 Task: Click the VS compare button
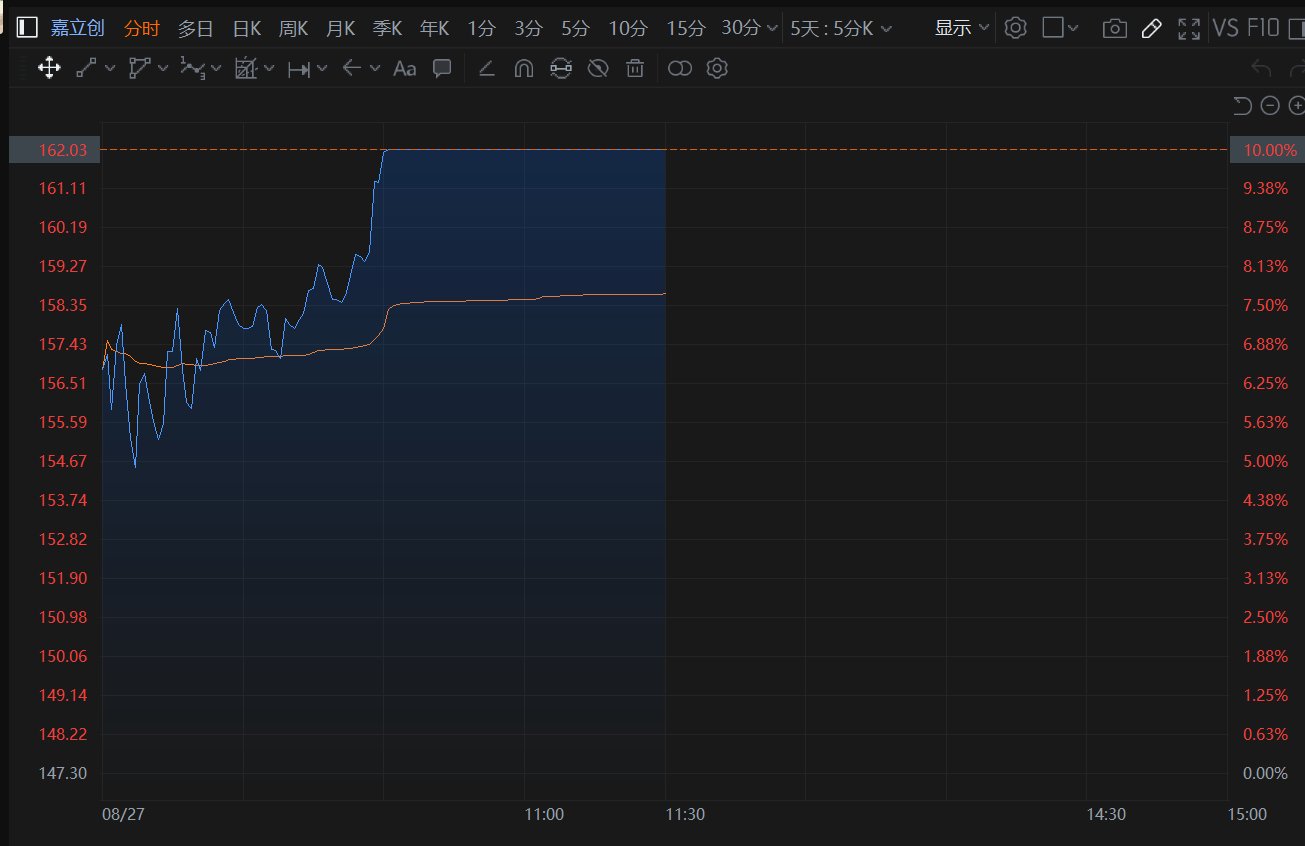pos(1226,28)
